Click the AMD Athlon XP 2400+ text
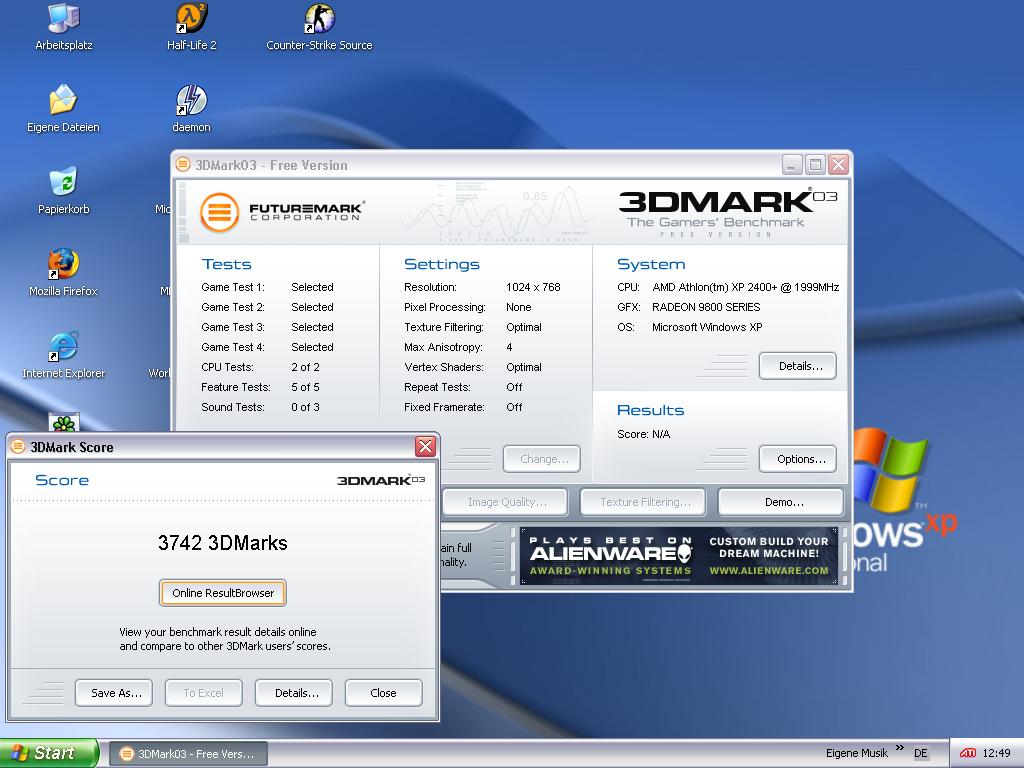This screenshot has height=768, width=1024. (745, 287)
